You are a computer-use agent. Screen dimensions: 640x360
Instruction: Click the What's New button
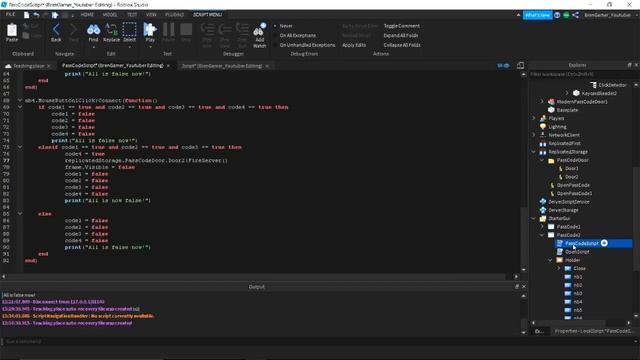[538, 15]
